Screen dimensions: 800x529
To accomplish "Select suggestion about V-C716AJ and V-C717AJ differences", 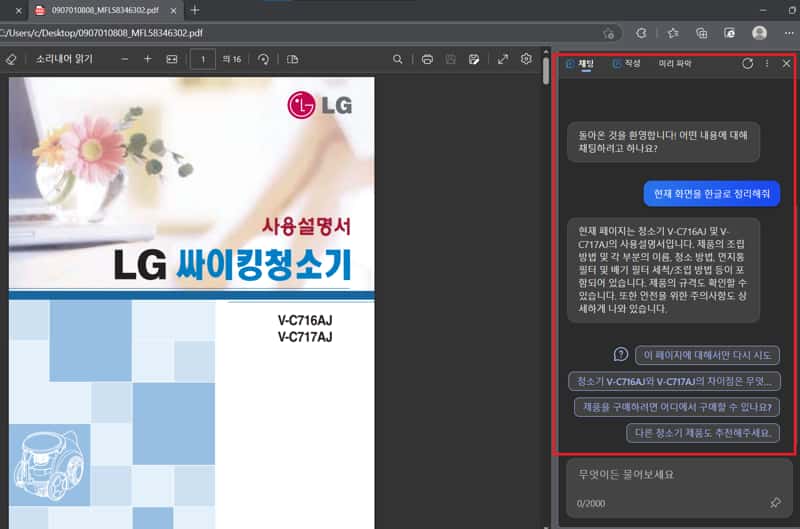I will tap(674, 381).
